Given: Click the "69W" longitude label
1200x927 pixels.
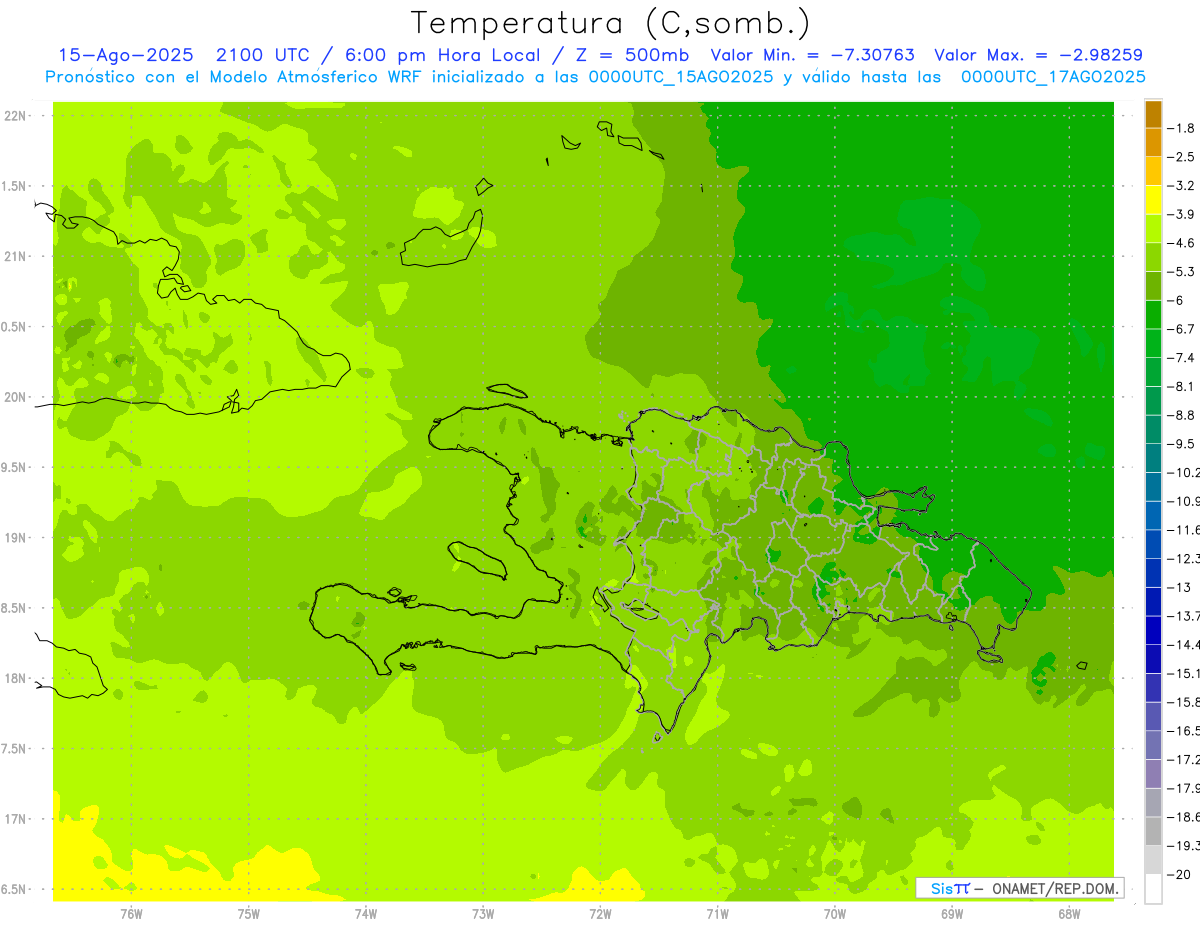Looking at the screenshot, I should coord(952,913).
